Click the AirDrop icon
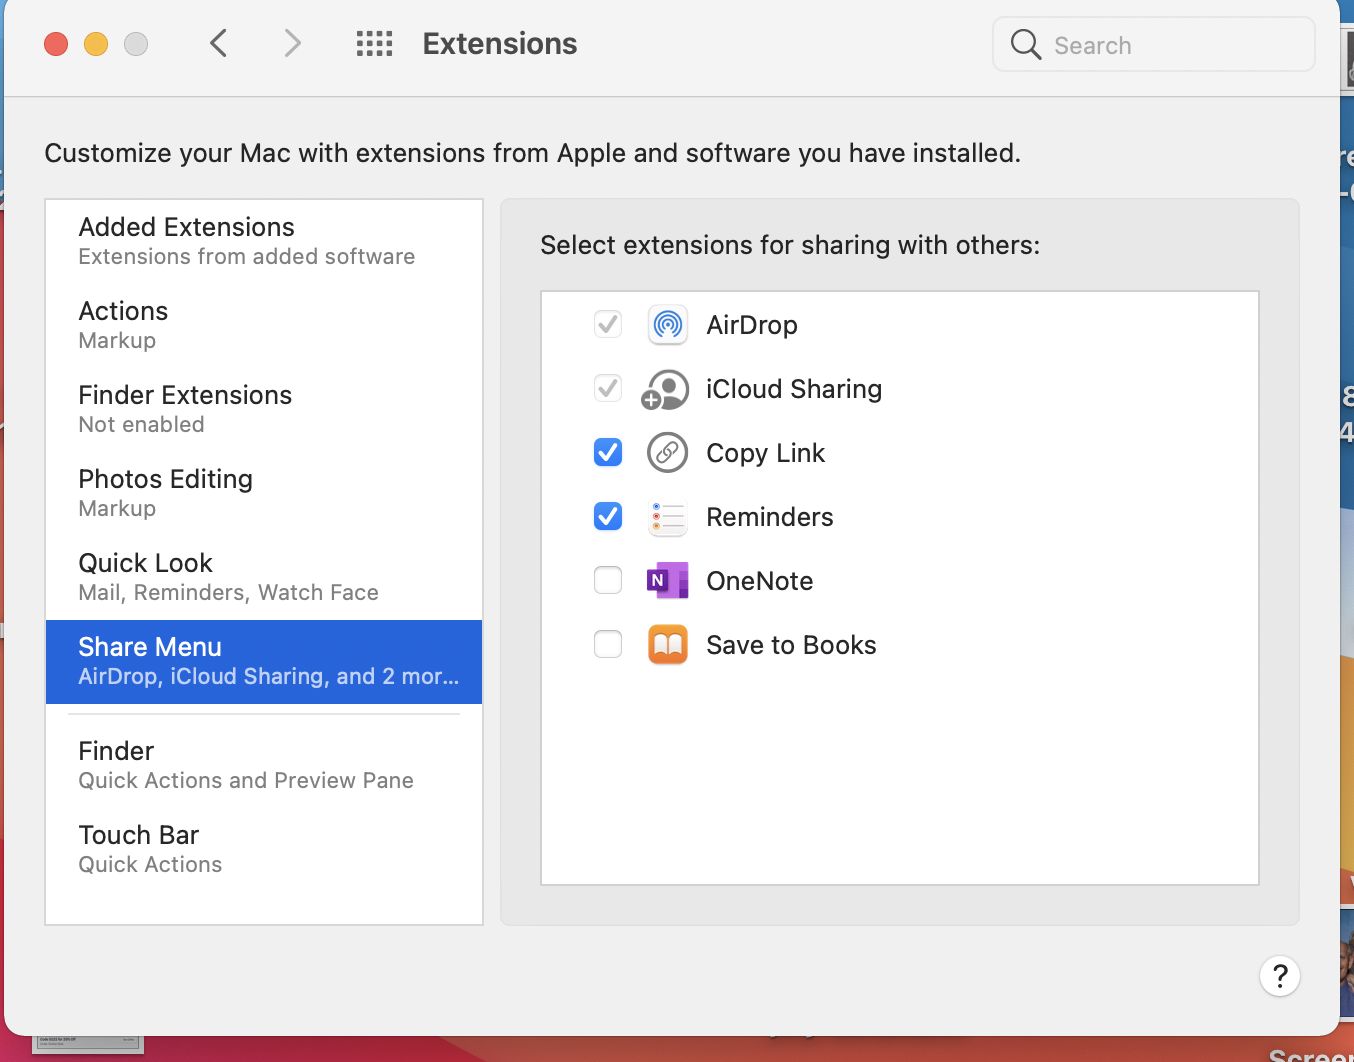The height and width of the screenshot is (1062, 1354). pyautogui.click(x=668, y=325)
